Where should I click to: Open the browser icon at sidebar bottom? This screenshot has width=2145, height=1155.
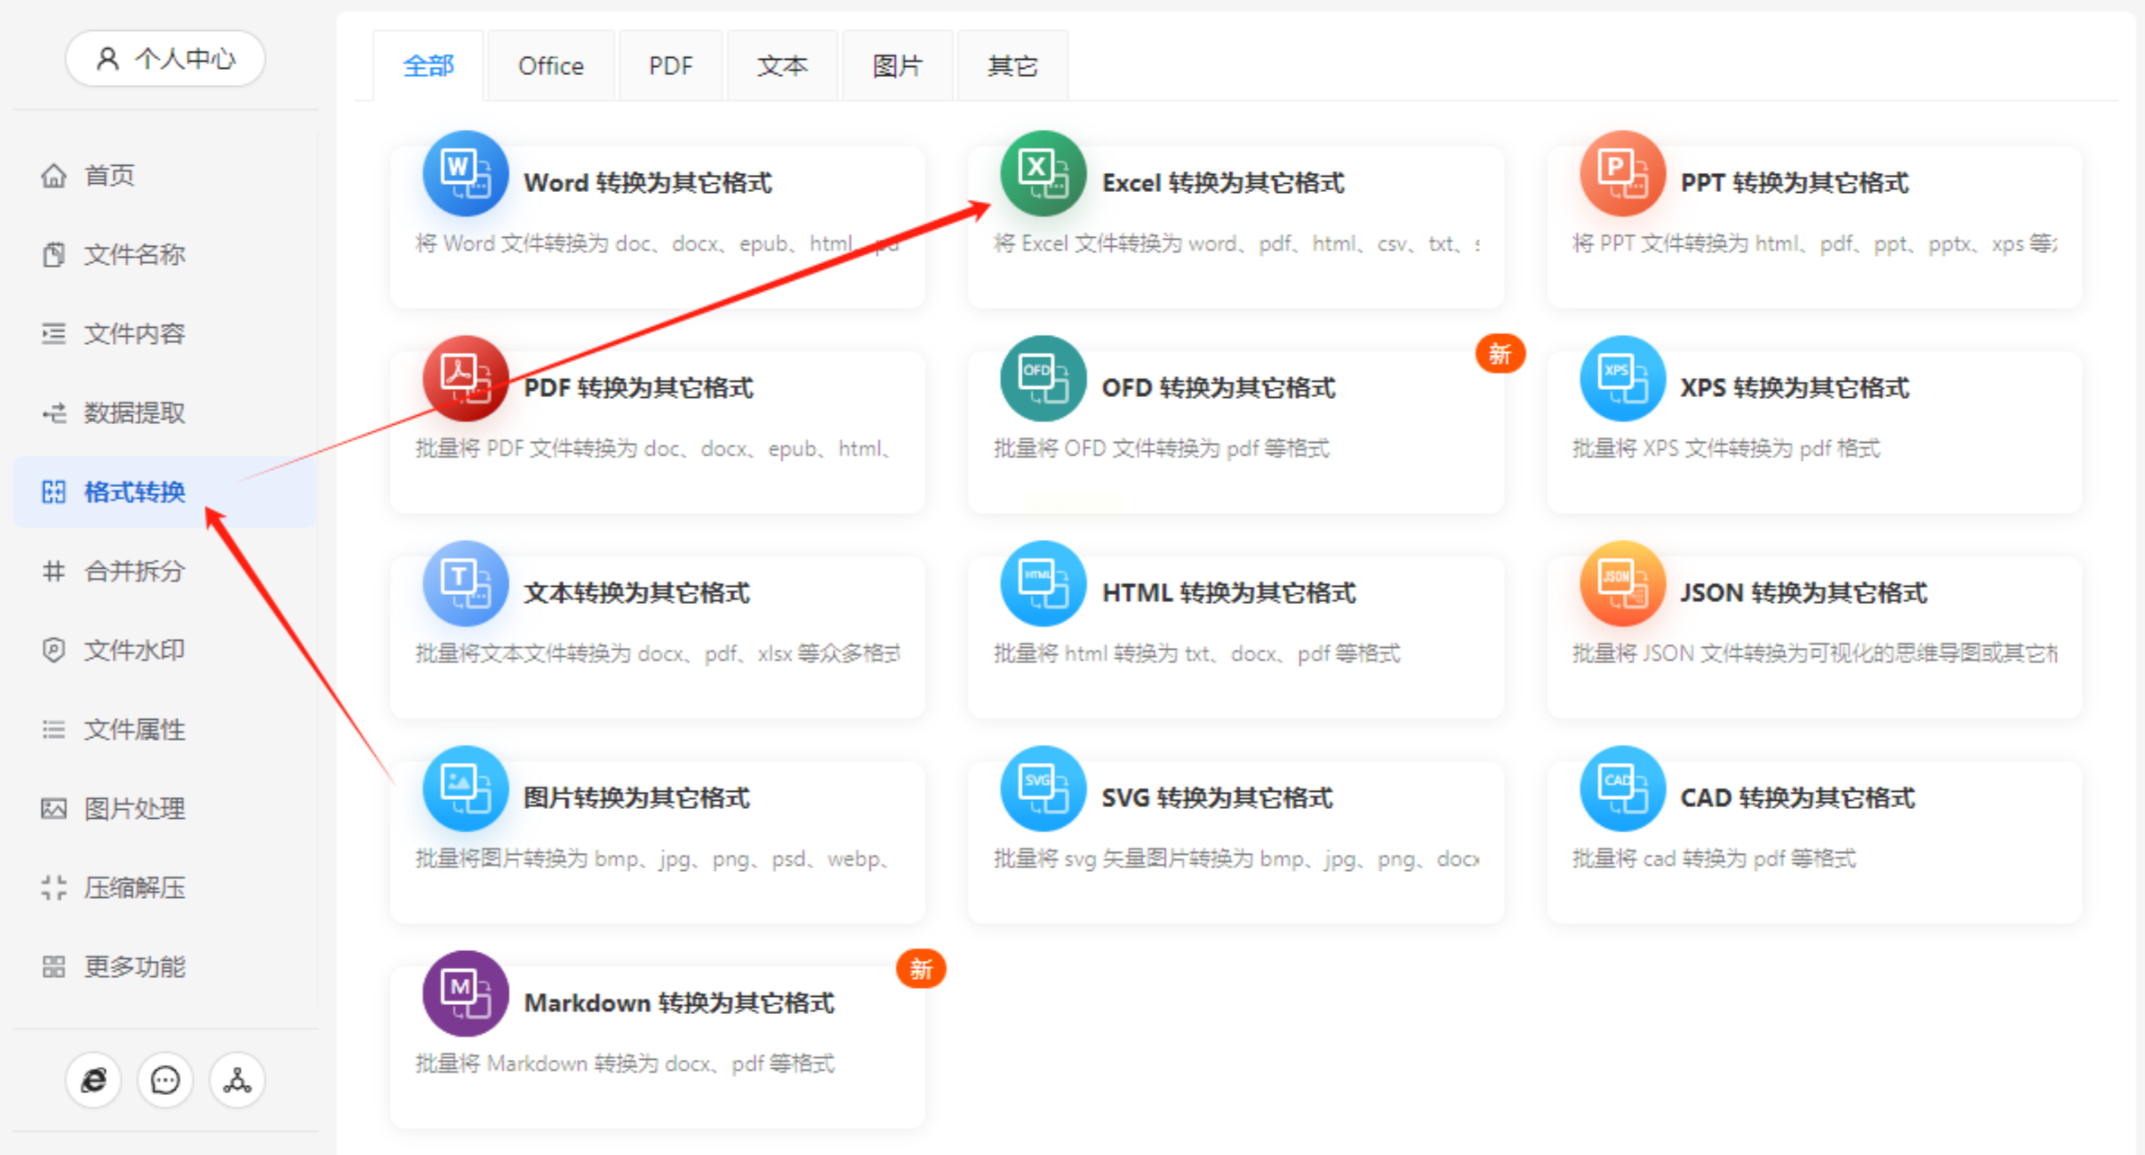pyautogui.click(x=94, y=1080)
